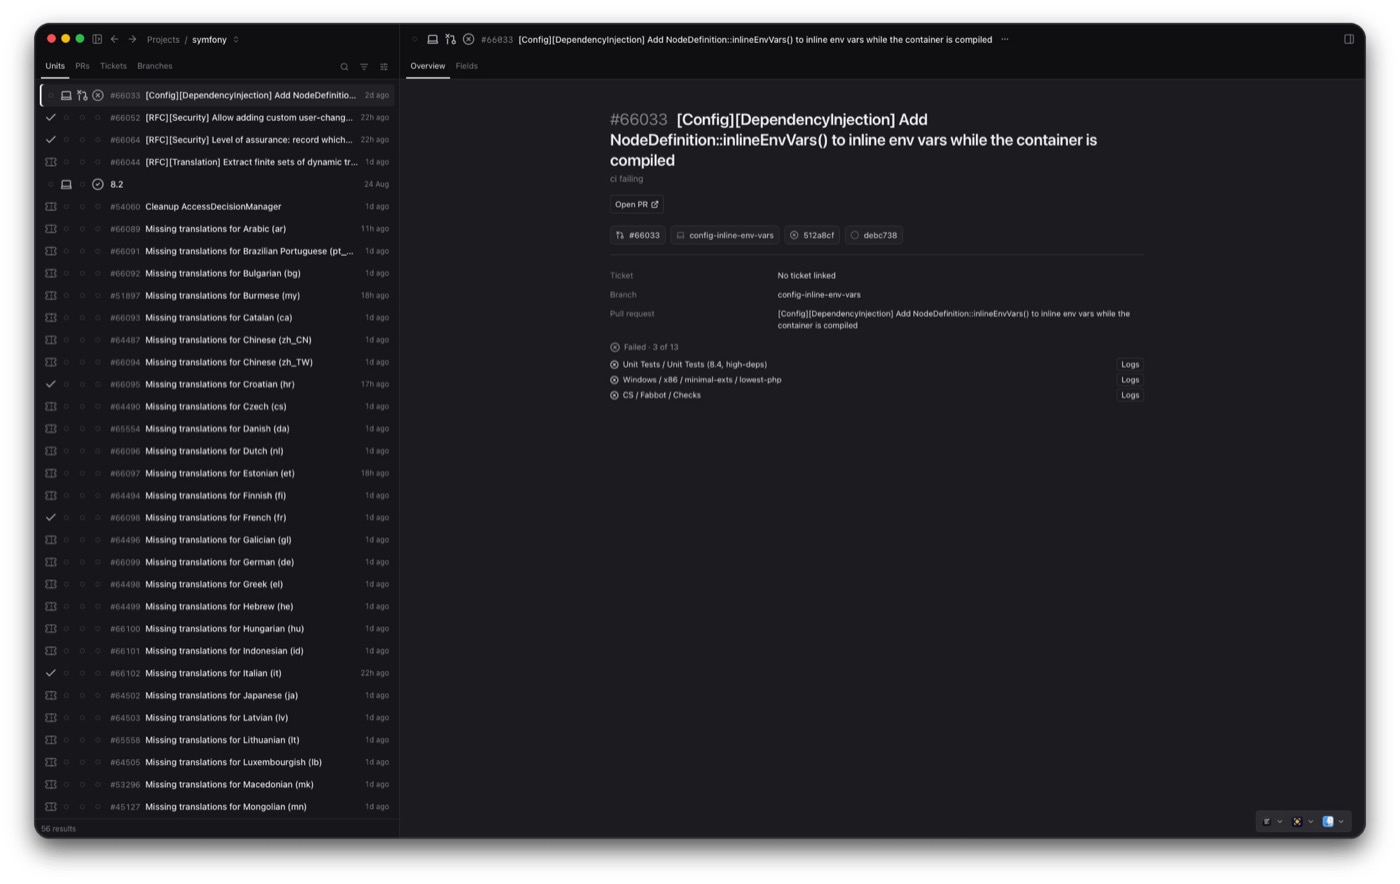Open Logs for Unit Tests 8.4 high-deps

click(1130, 365)
